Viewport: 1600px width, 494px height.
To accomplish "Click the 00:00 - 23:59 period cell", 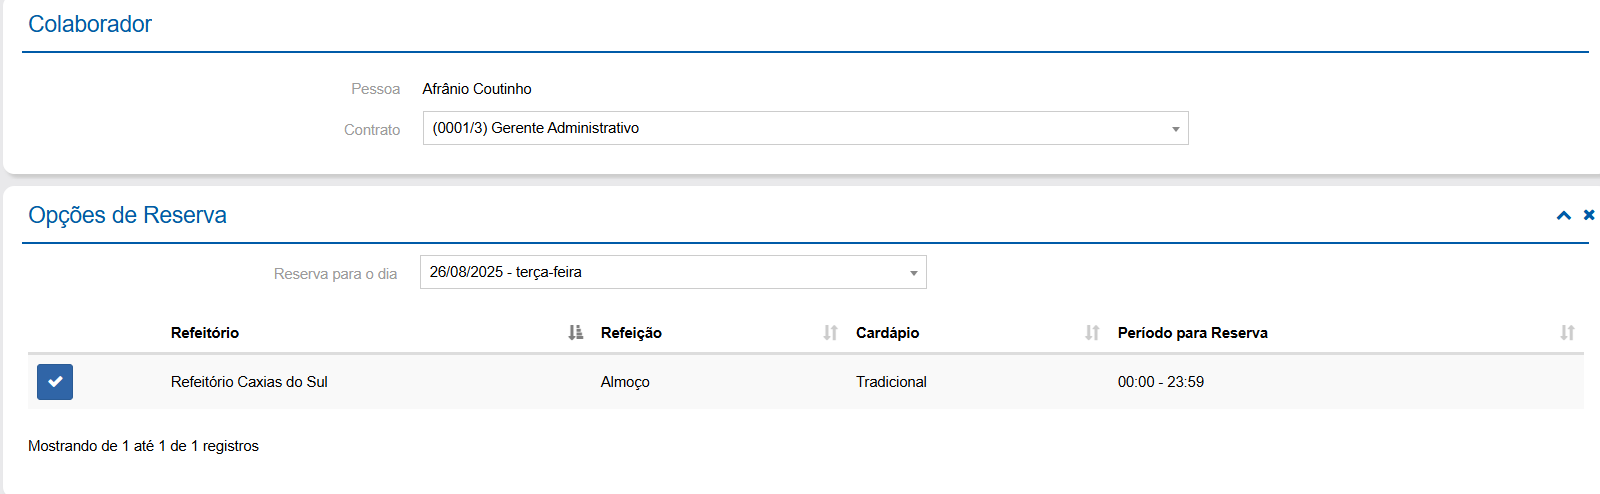I will (1160, 382).
